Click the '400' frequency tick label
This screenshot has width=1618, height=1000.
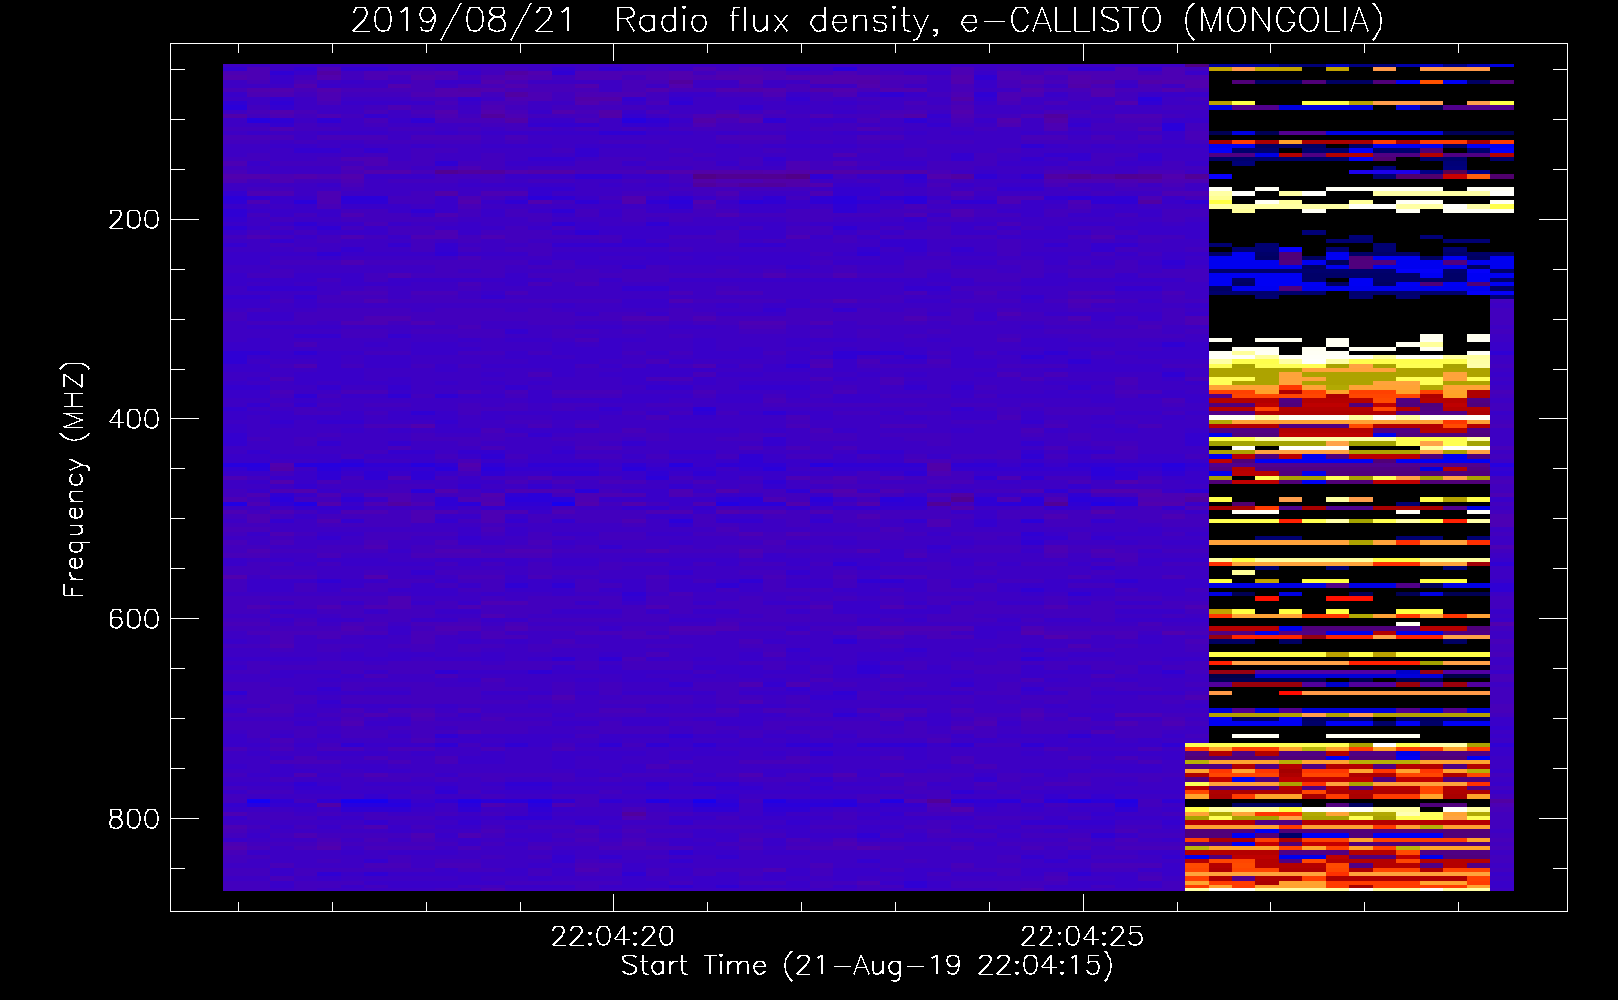click(134, 419)
